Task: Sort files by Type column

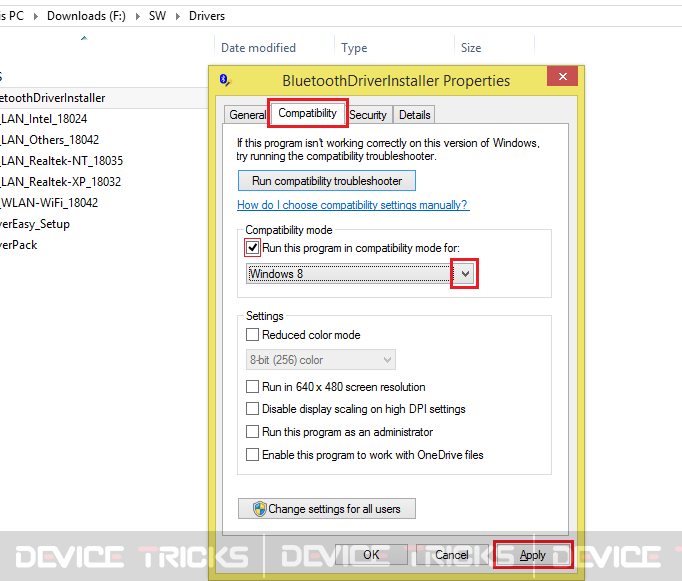Action: pyautogui.click(x=354, y=48)
